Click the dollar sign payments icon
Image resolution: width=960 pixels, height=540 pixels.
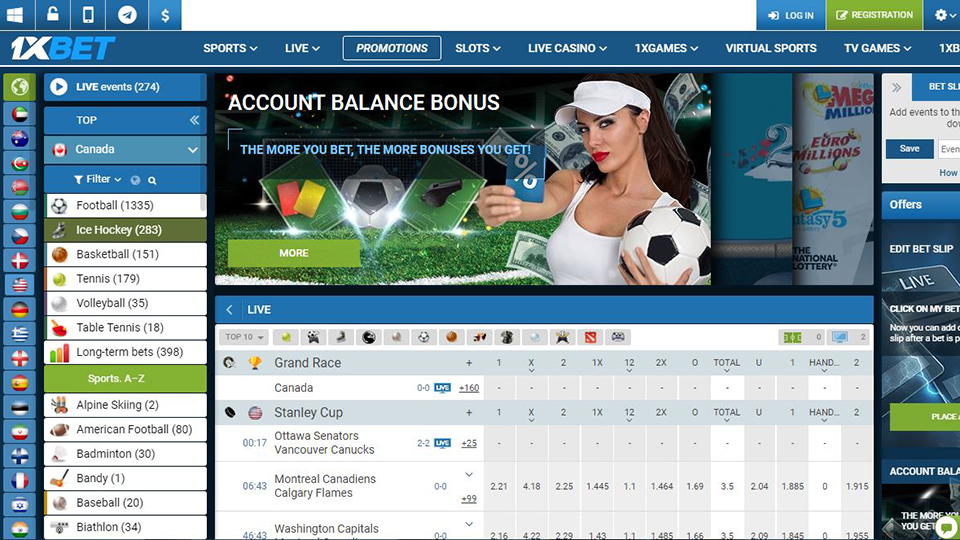165,15
